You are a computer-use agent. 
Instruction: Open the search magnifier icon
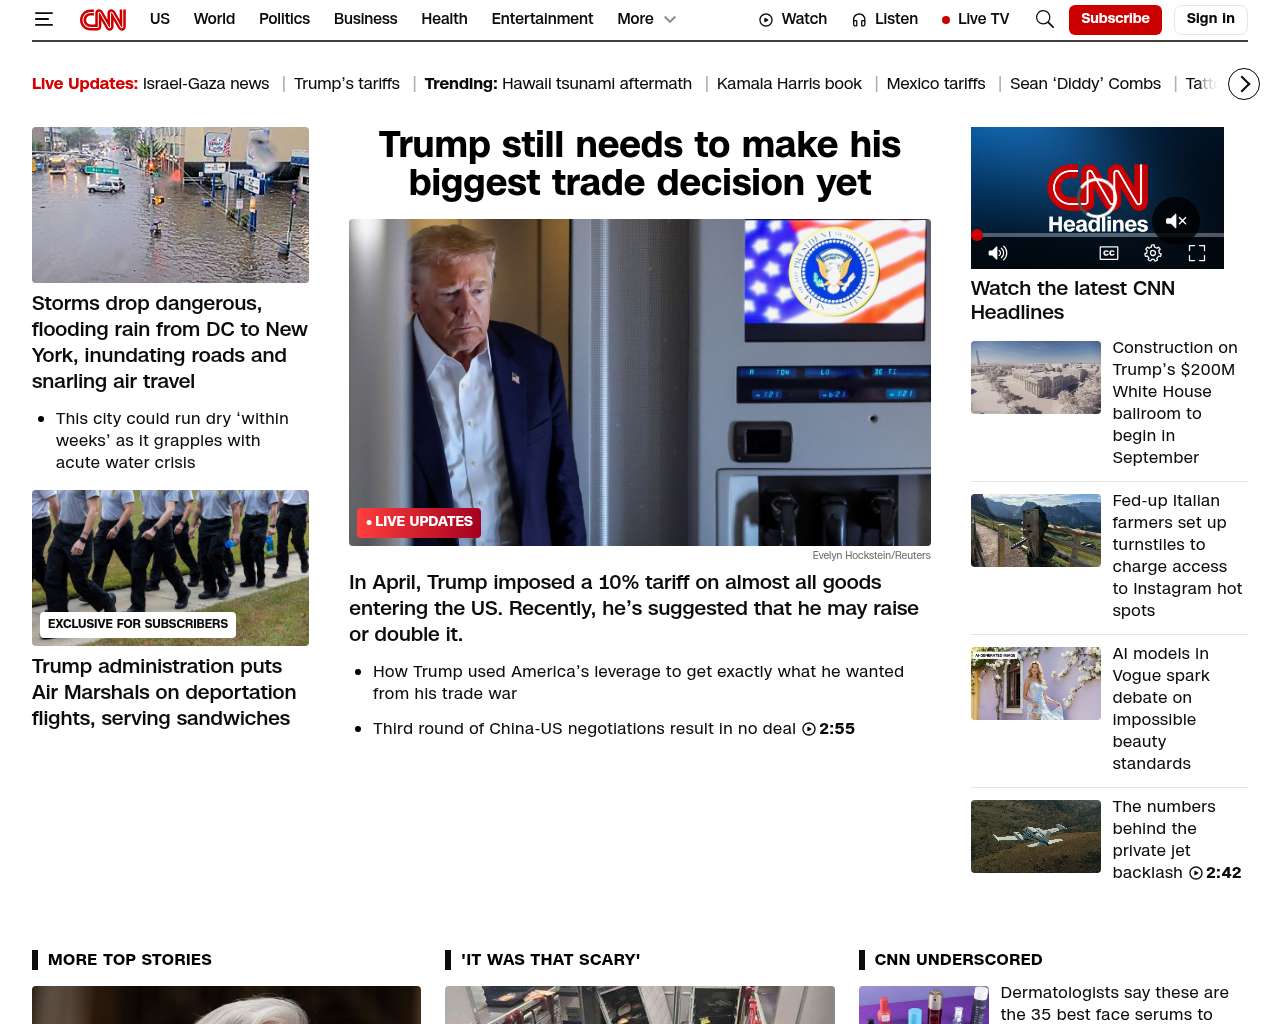[x=1045, y=19]
